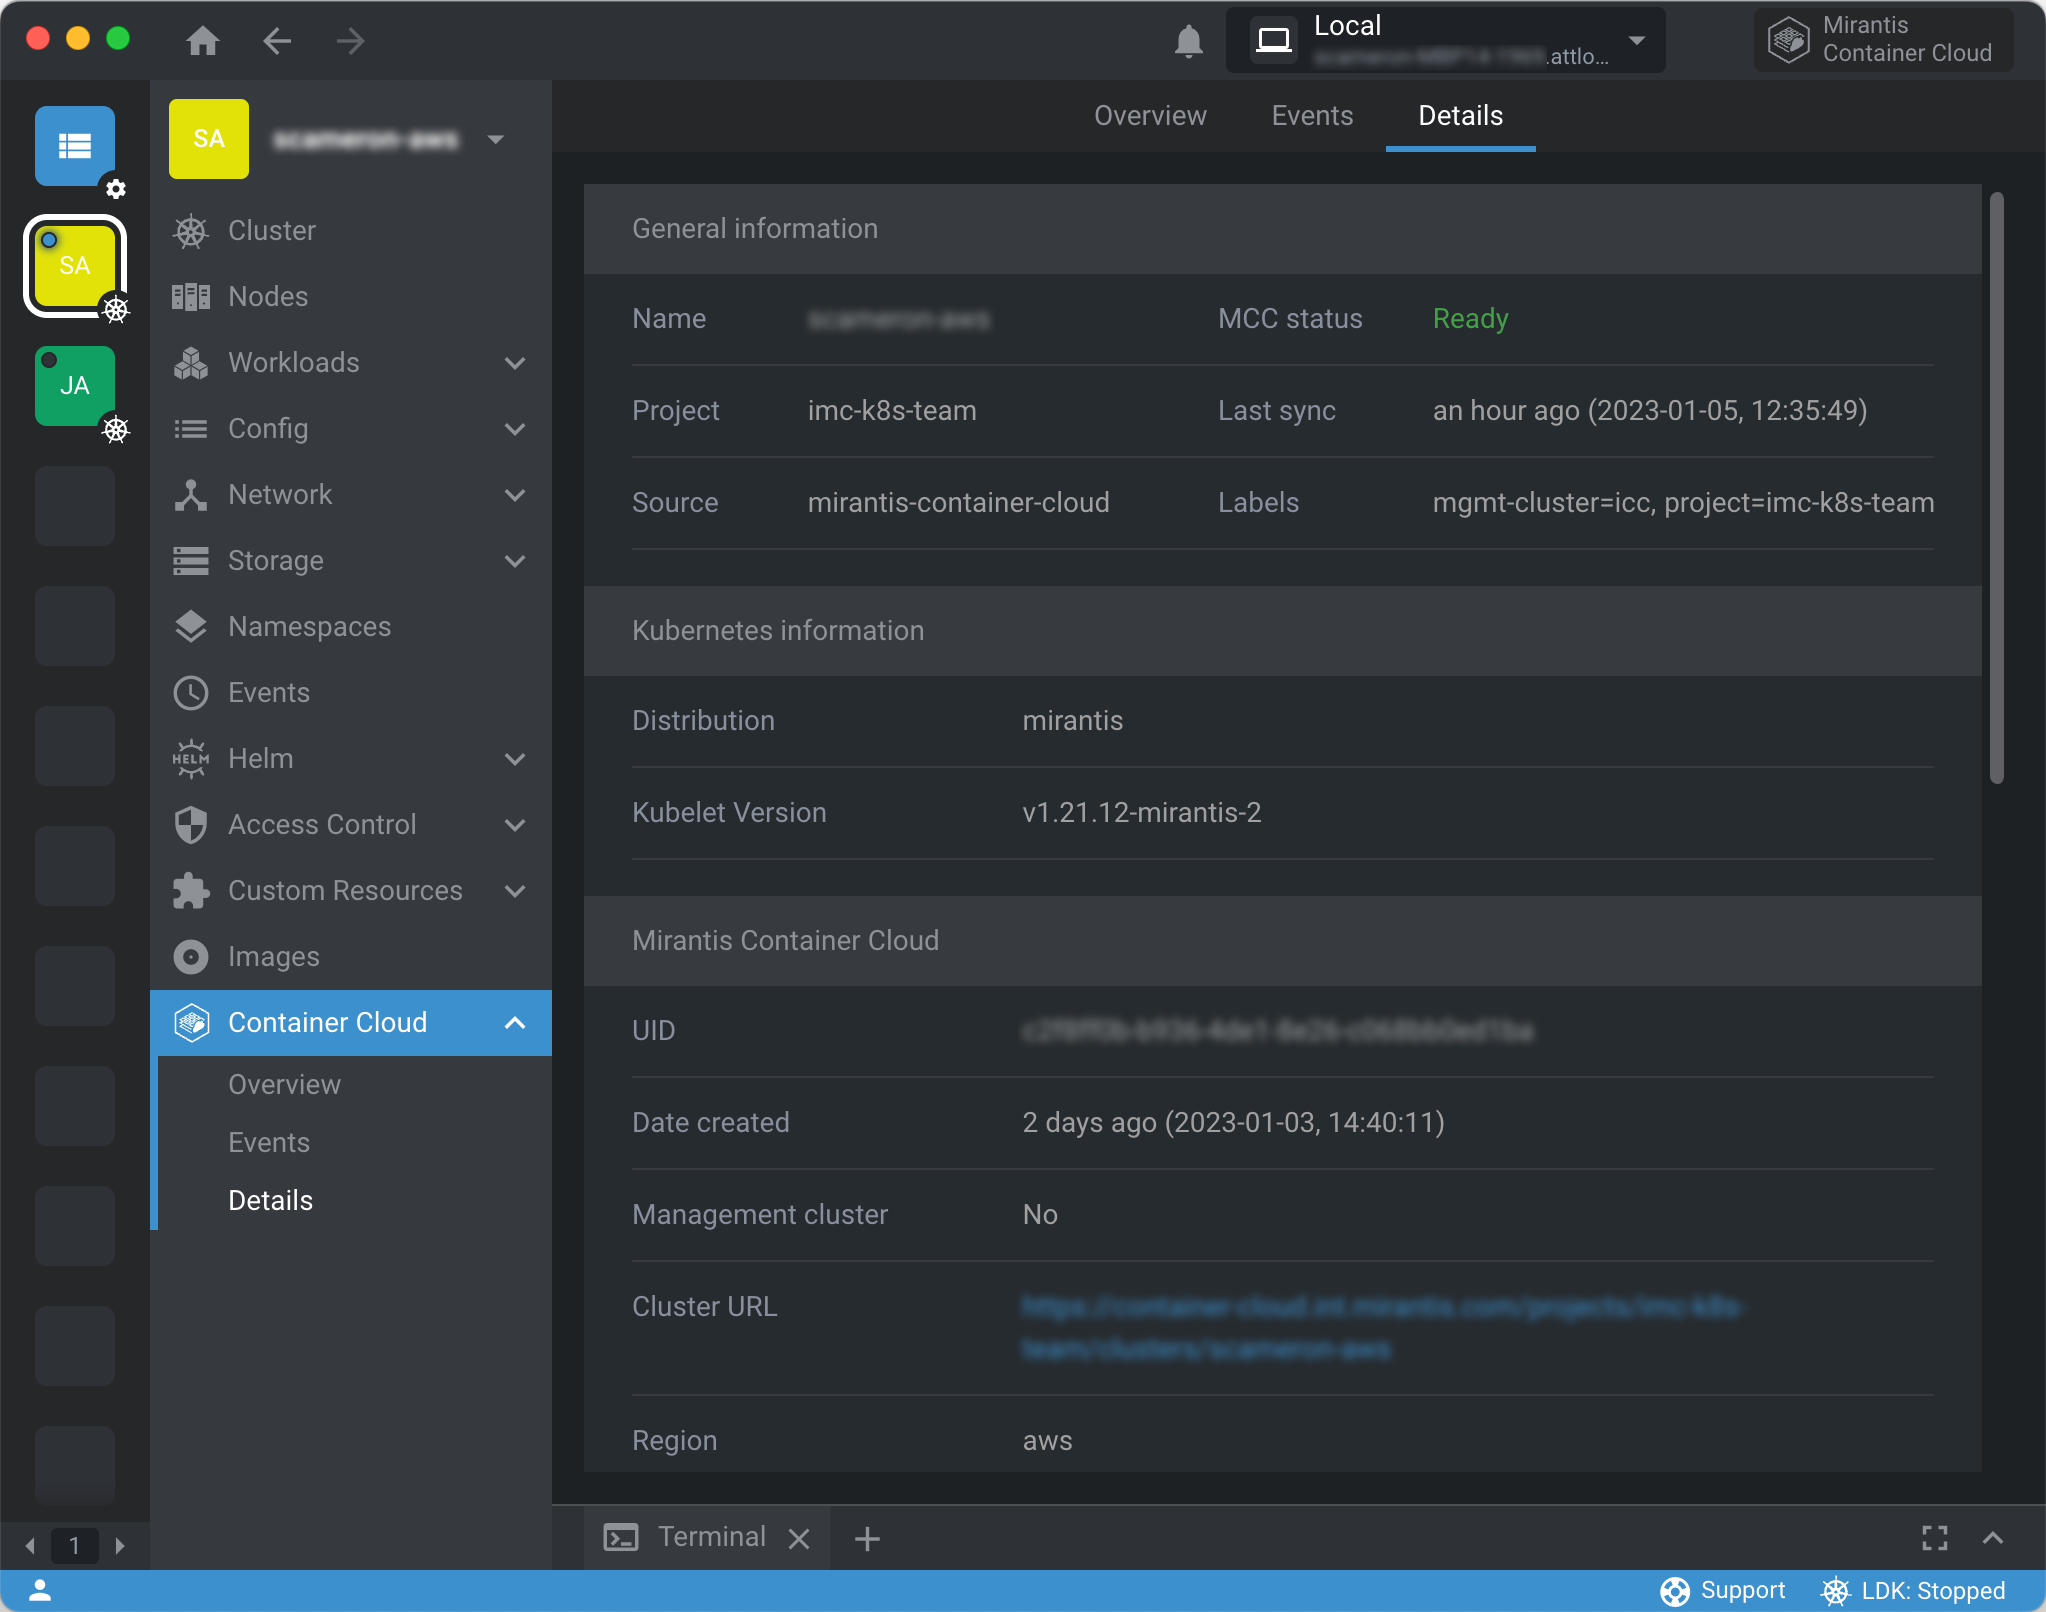
Task: Select the Events item under Container Cloud
Action: tap(271, 1142)
